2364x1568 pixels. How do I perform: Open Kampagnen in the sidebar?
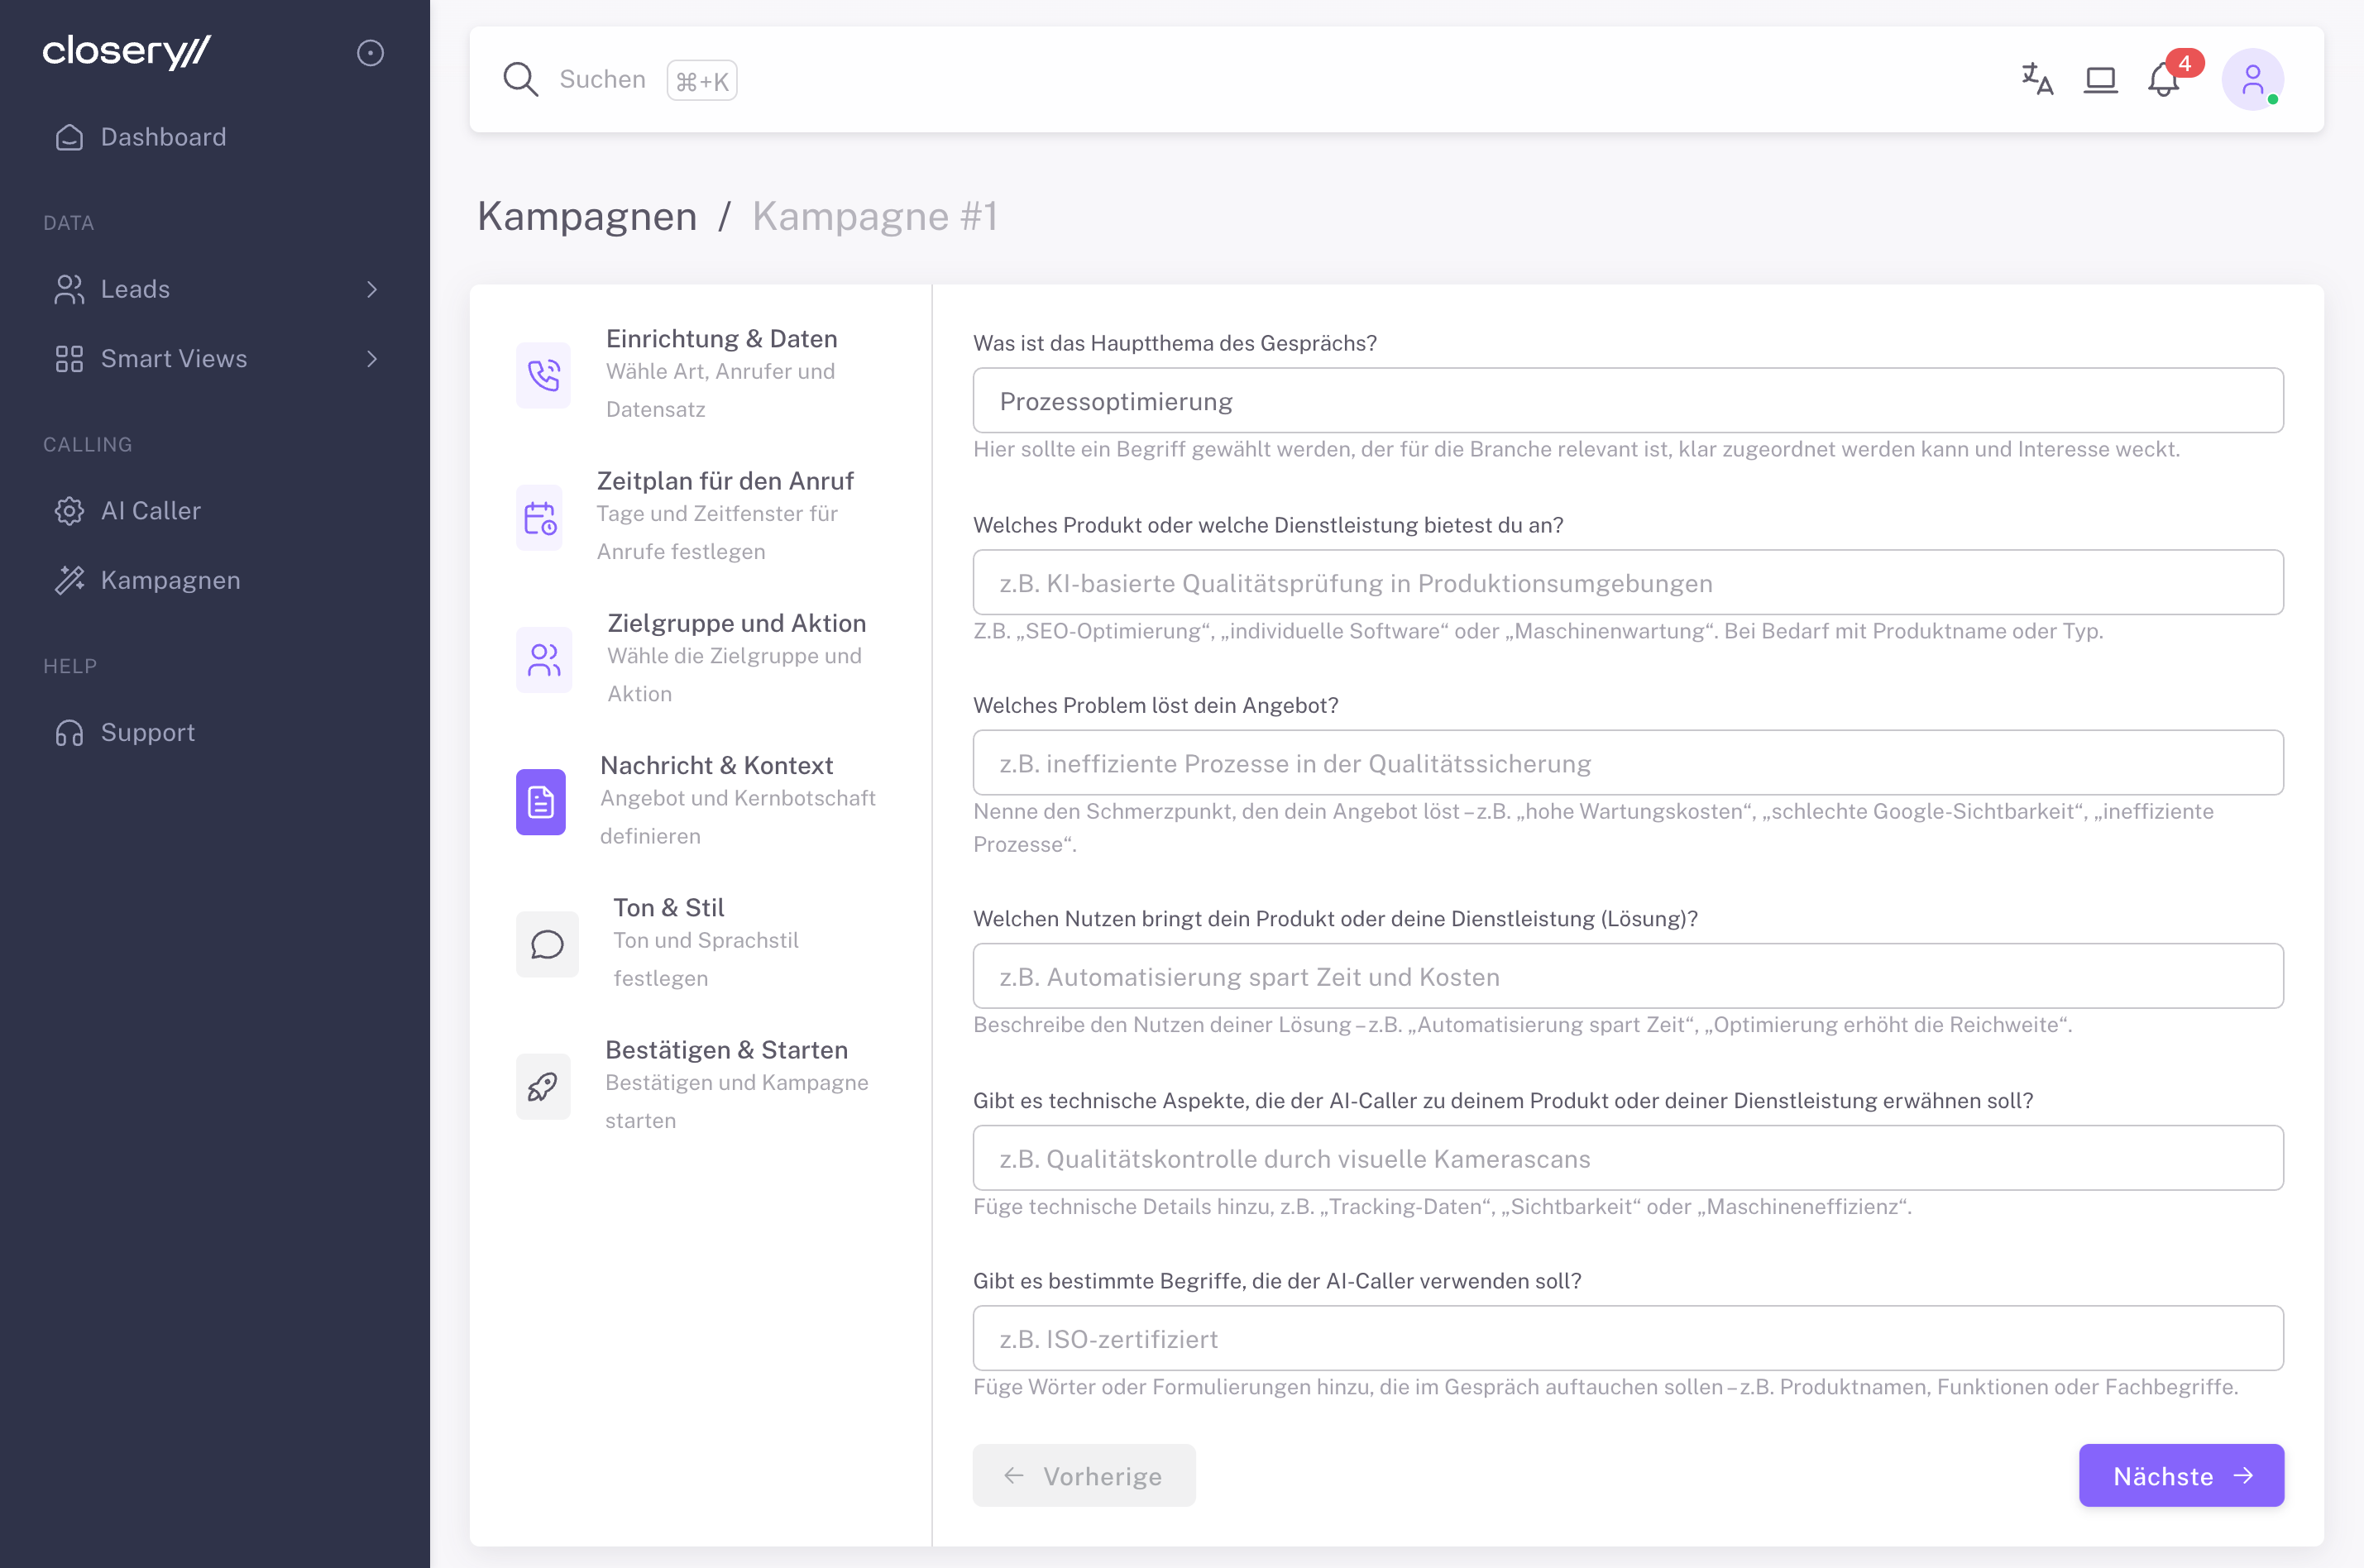pyautogui.click(x=170, y=580)
